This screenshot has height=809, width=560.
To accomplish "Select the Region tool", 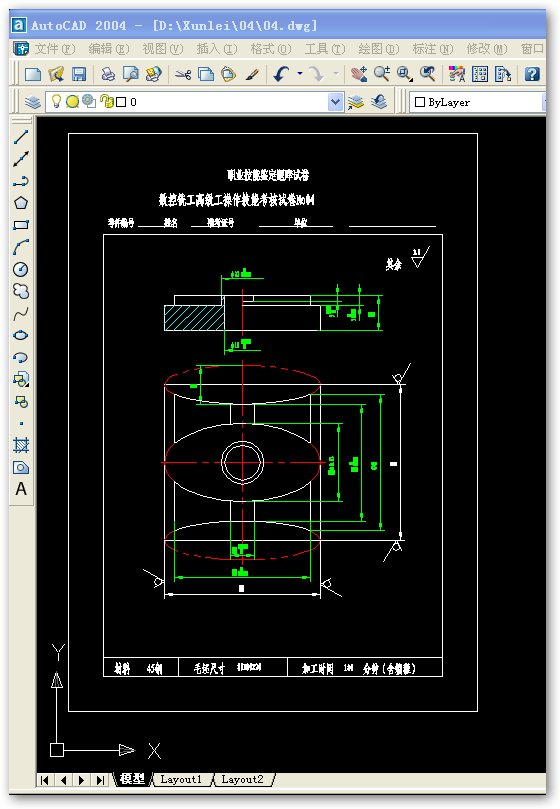I will pos(21,467).
